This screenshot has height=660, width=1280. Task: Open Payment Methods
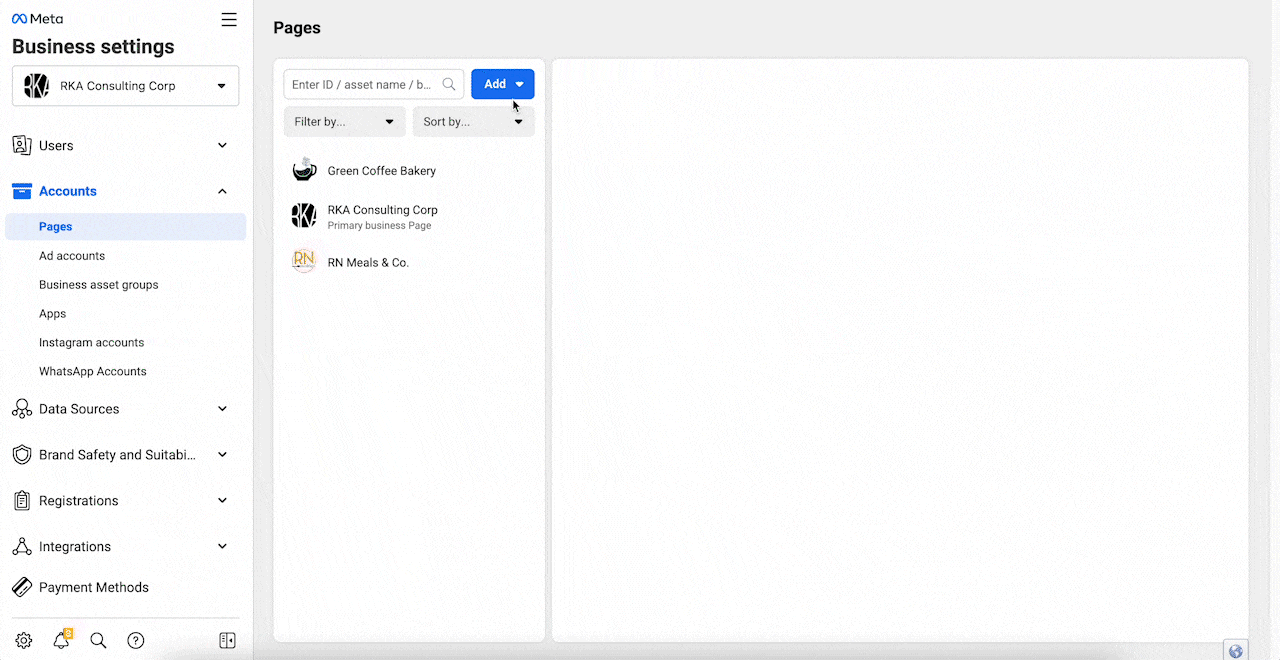click(94, 587)
